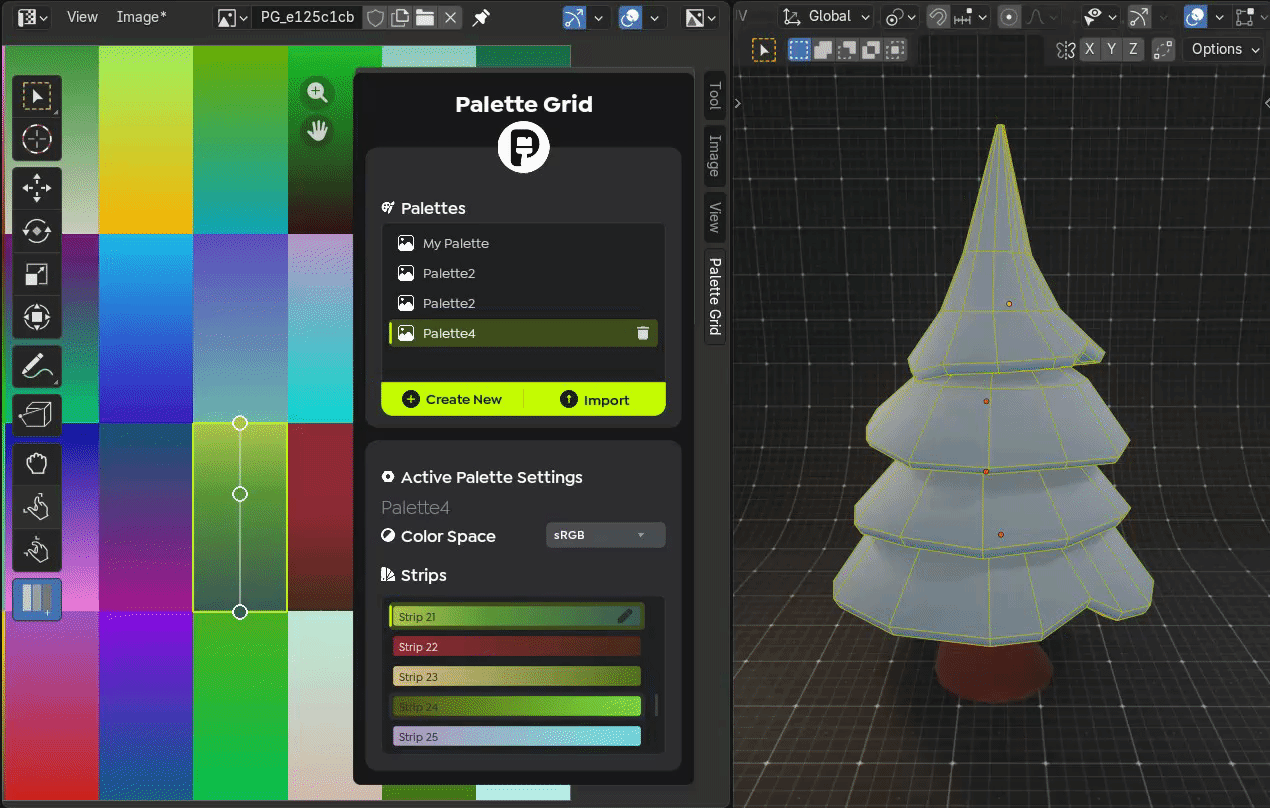Toggle the snapping magnet in the 3D viewport
The height and width of the screenshot is (808, 1270).
pos(938,17)
